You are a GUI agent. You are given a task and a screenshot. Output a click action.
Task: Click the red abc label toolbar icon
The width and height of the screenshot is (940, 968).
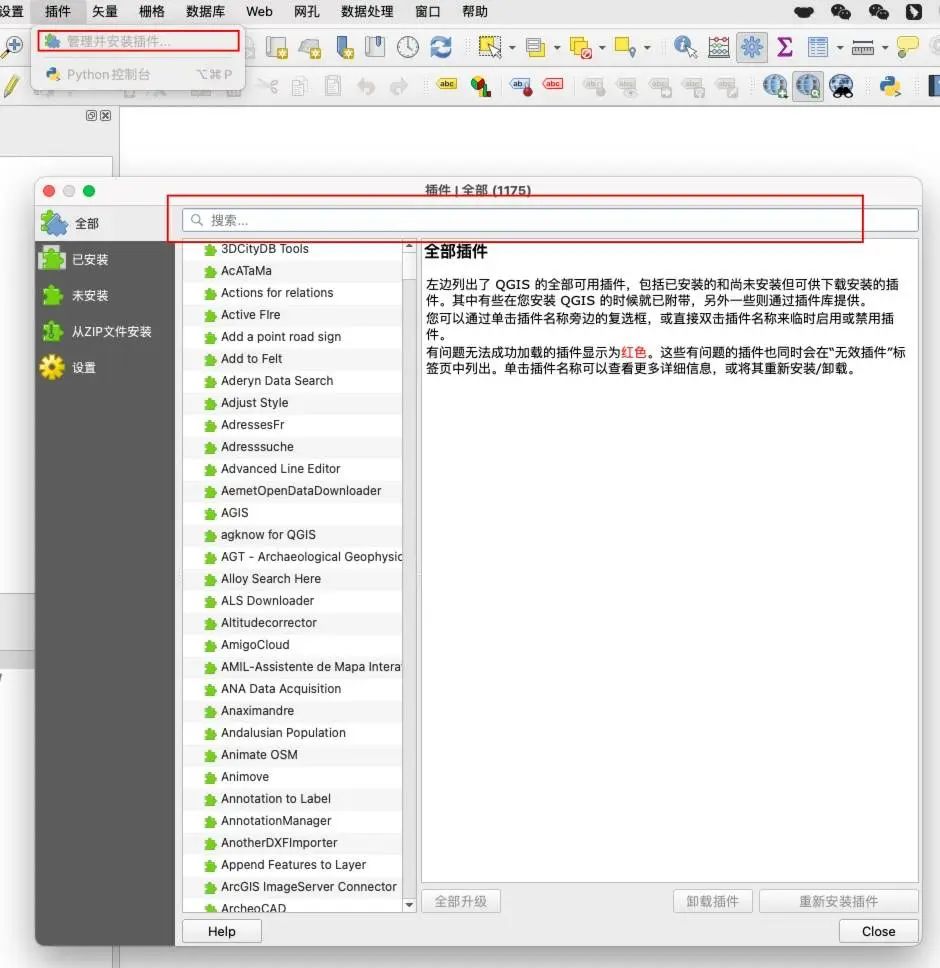coord(552,84)
